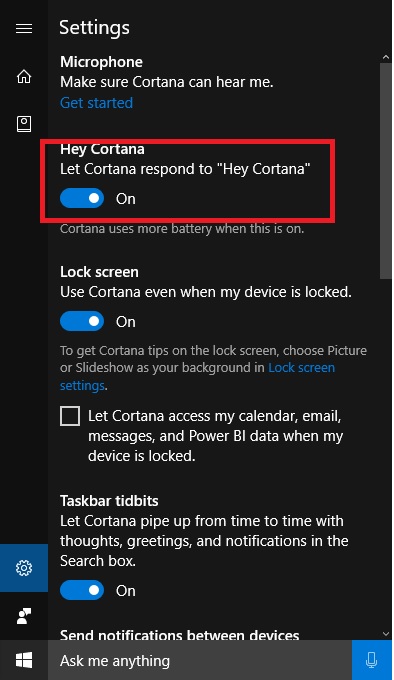Open the Feedback icon in sidebar
Screen dimensions: 394x680
[x=24, y=616]
